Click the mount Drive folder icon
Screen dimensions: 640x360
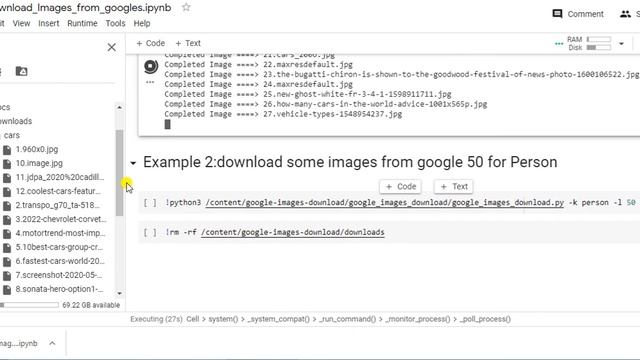pyautogui.click(x=21, y=71)
